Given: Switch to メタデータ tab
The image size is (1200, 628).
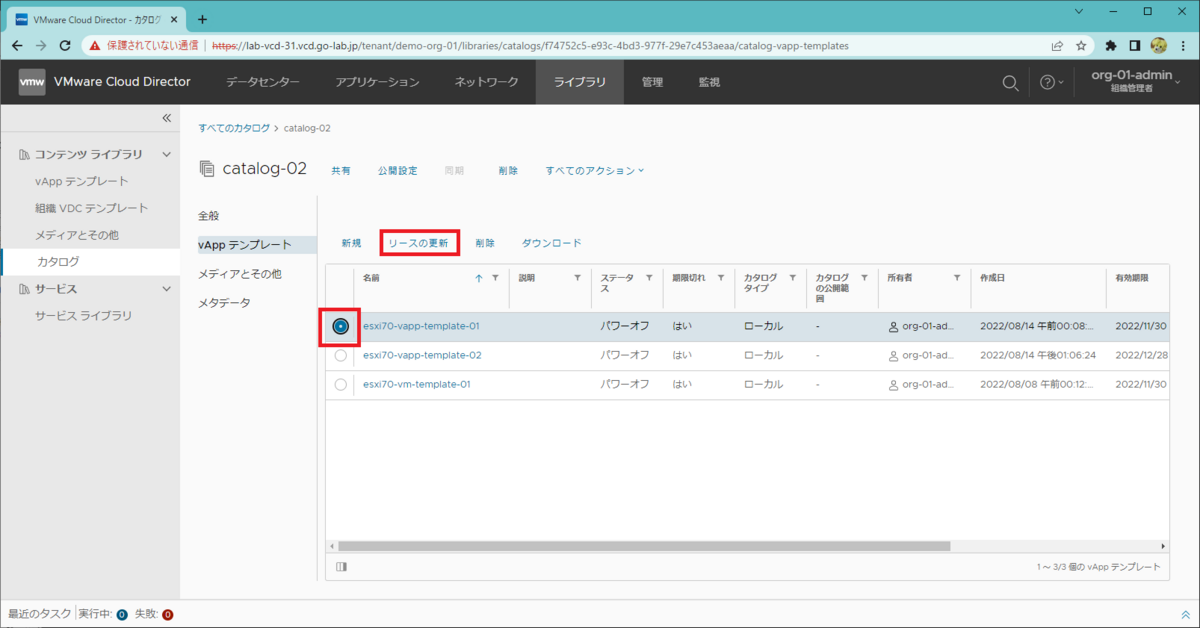Looking at the screenshot, I should pos(224,302).
